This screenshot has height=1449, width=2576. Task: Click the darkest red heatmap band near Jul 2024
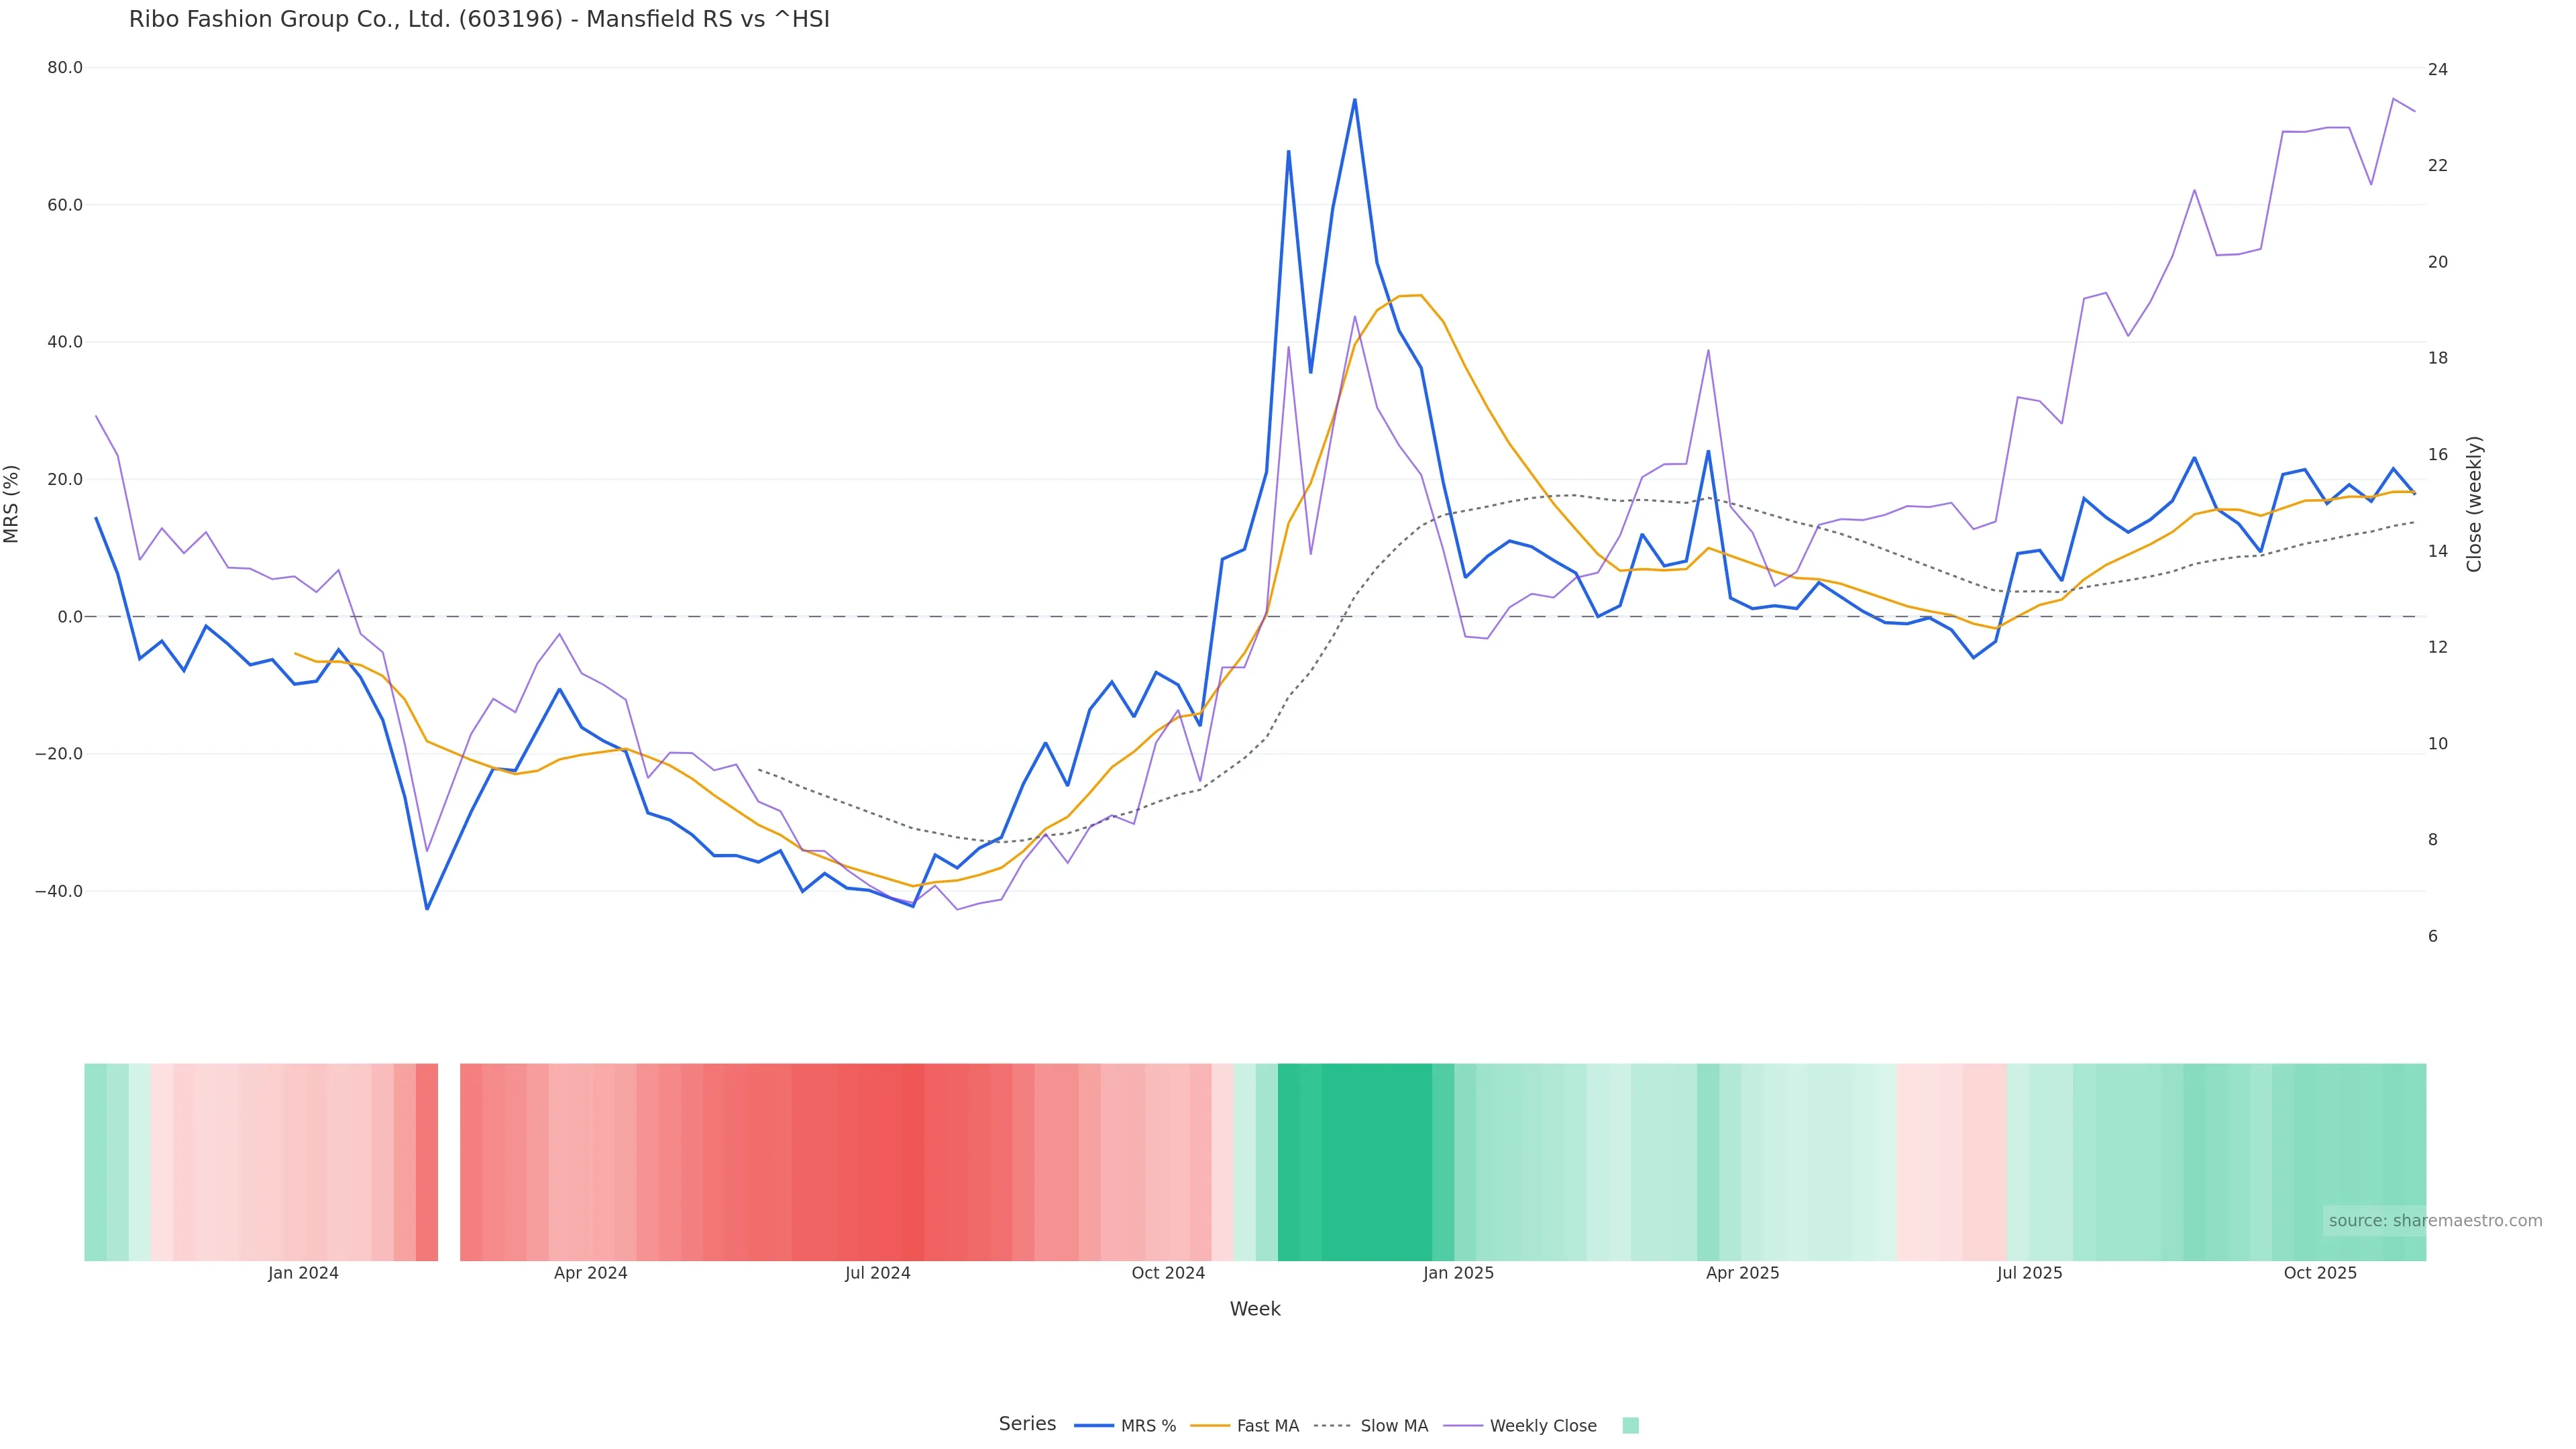(x=912, y=1162)
